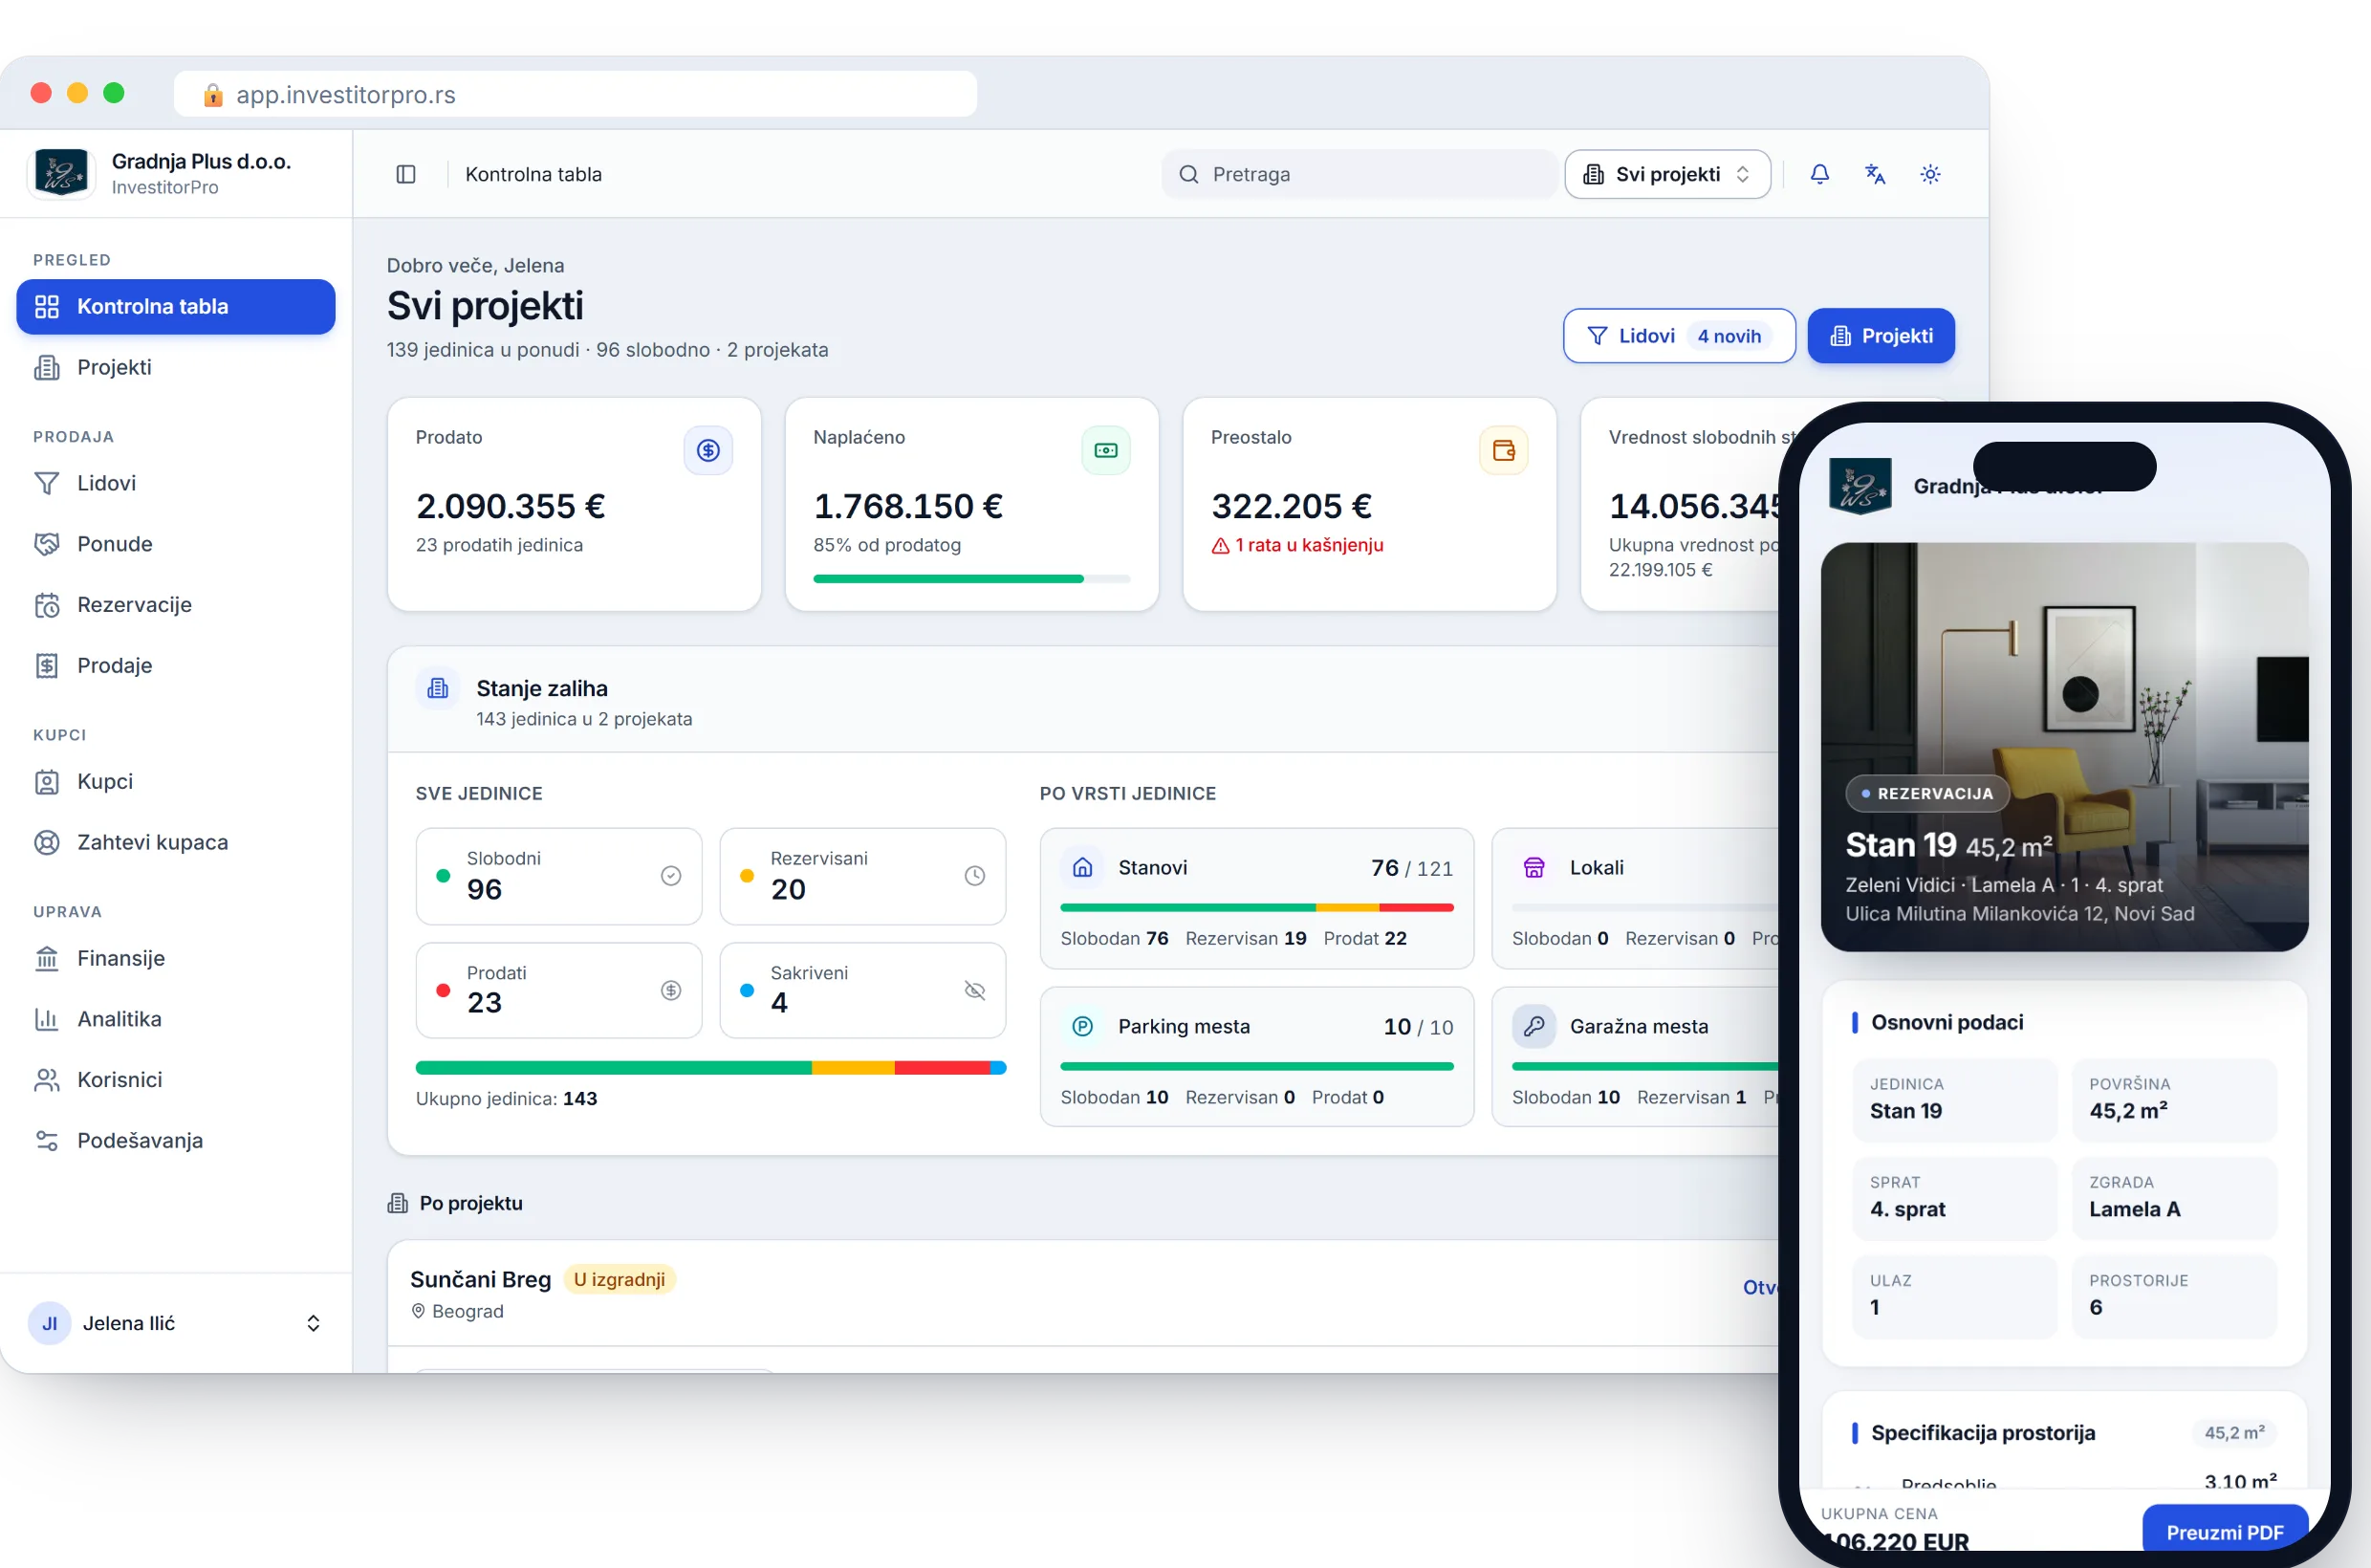Click the Naplaćeno 85% progress bar

(x=971, y=579)
